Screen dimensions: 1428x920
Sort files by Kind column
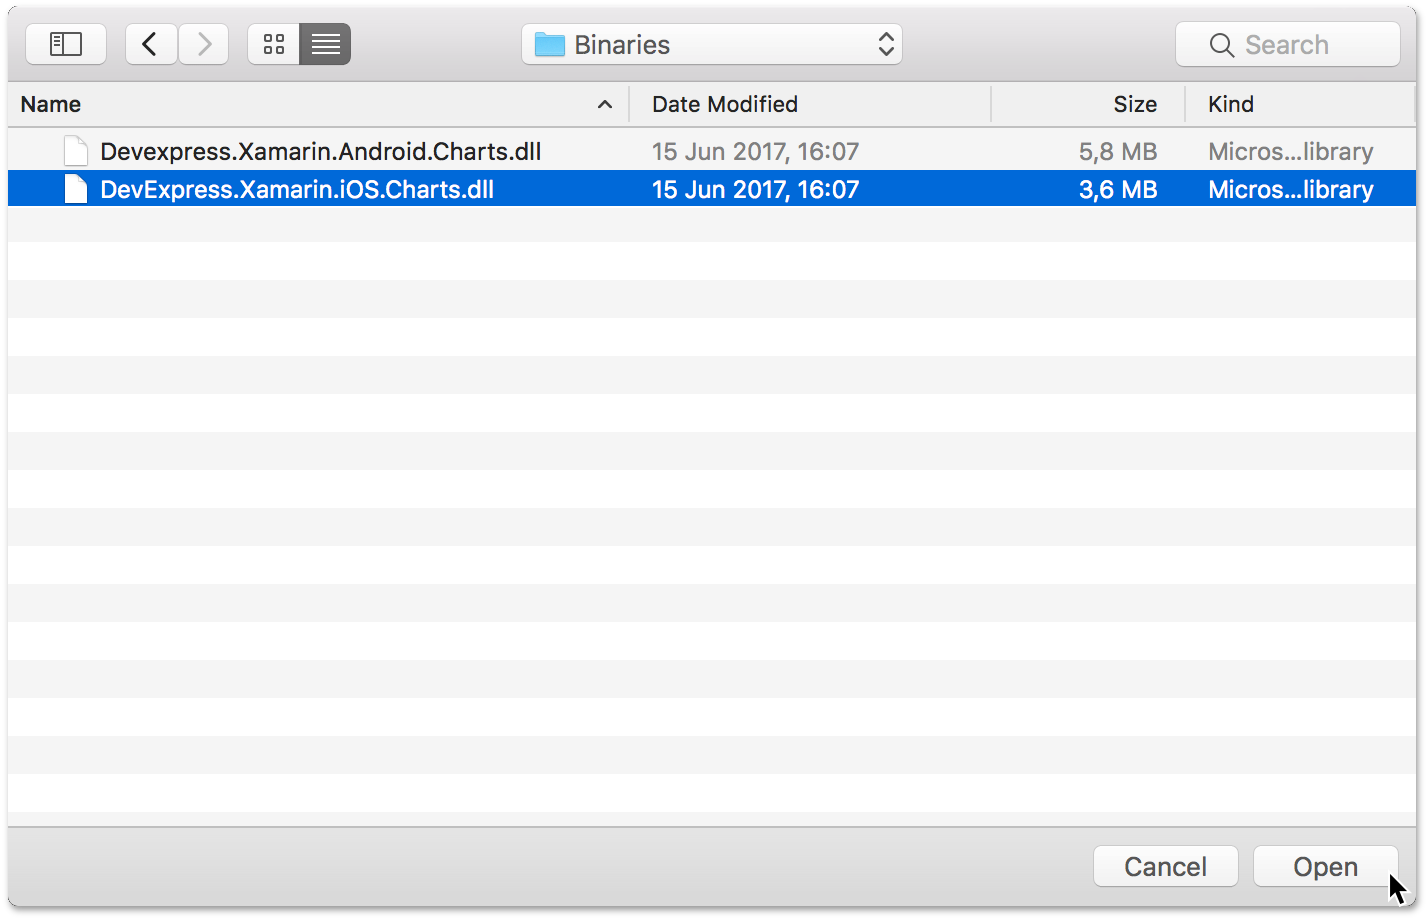[x=1230, y=104]
